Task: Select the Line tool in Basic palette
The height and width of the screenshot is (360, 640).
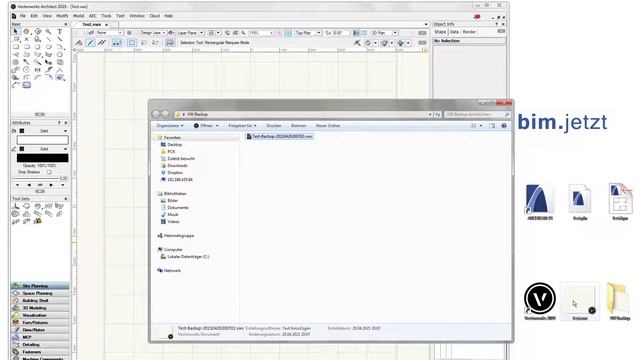Action: [x=49, y=39]
